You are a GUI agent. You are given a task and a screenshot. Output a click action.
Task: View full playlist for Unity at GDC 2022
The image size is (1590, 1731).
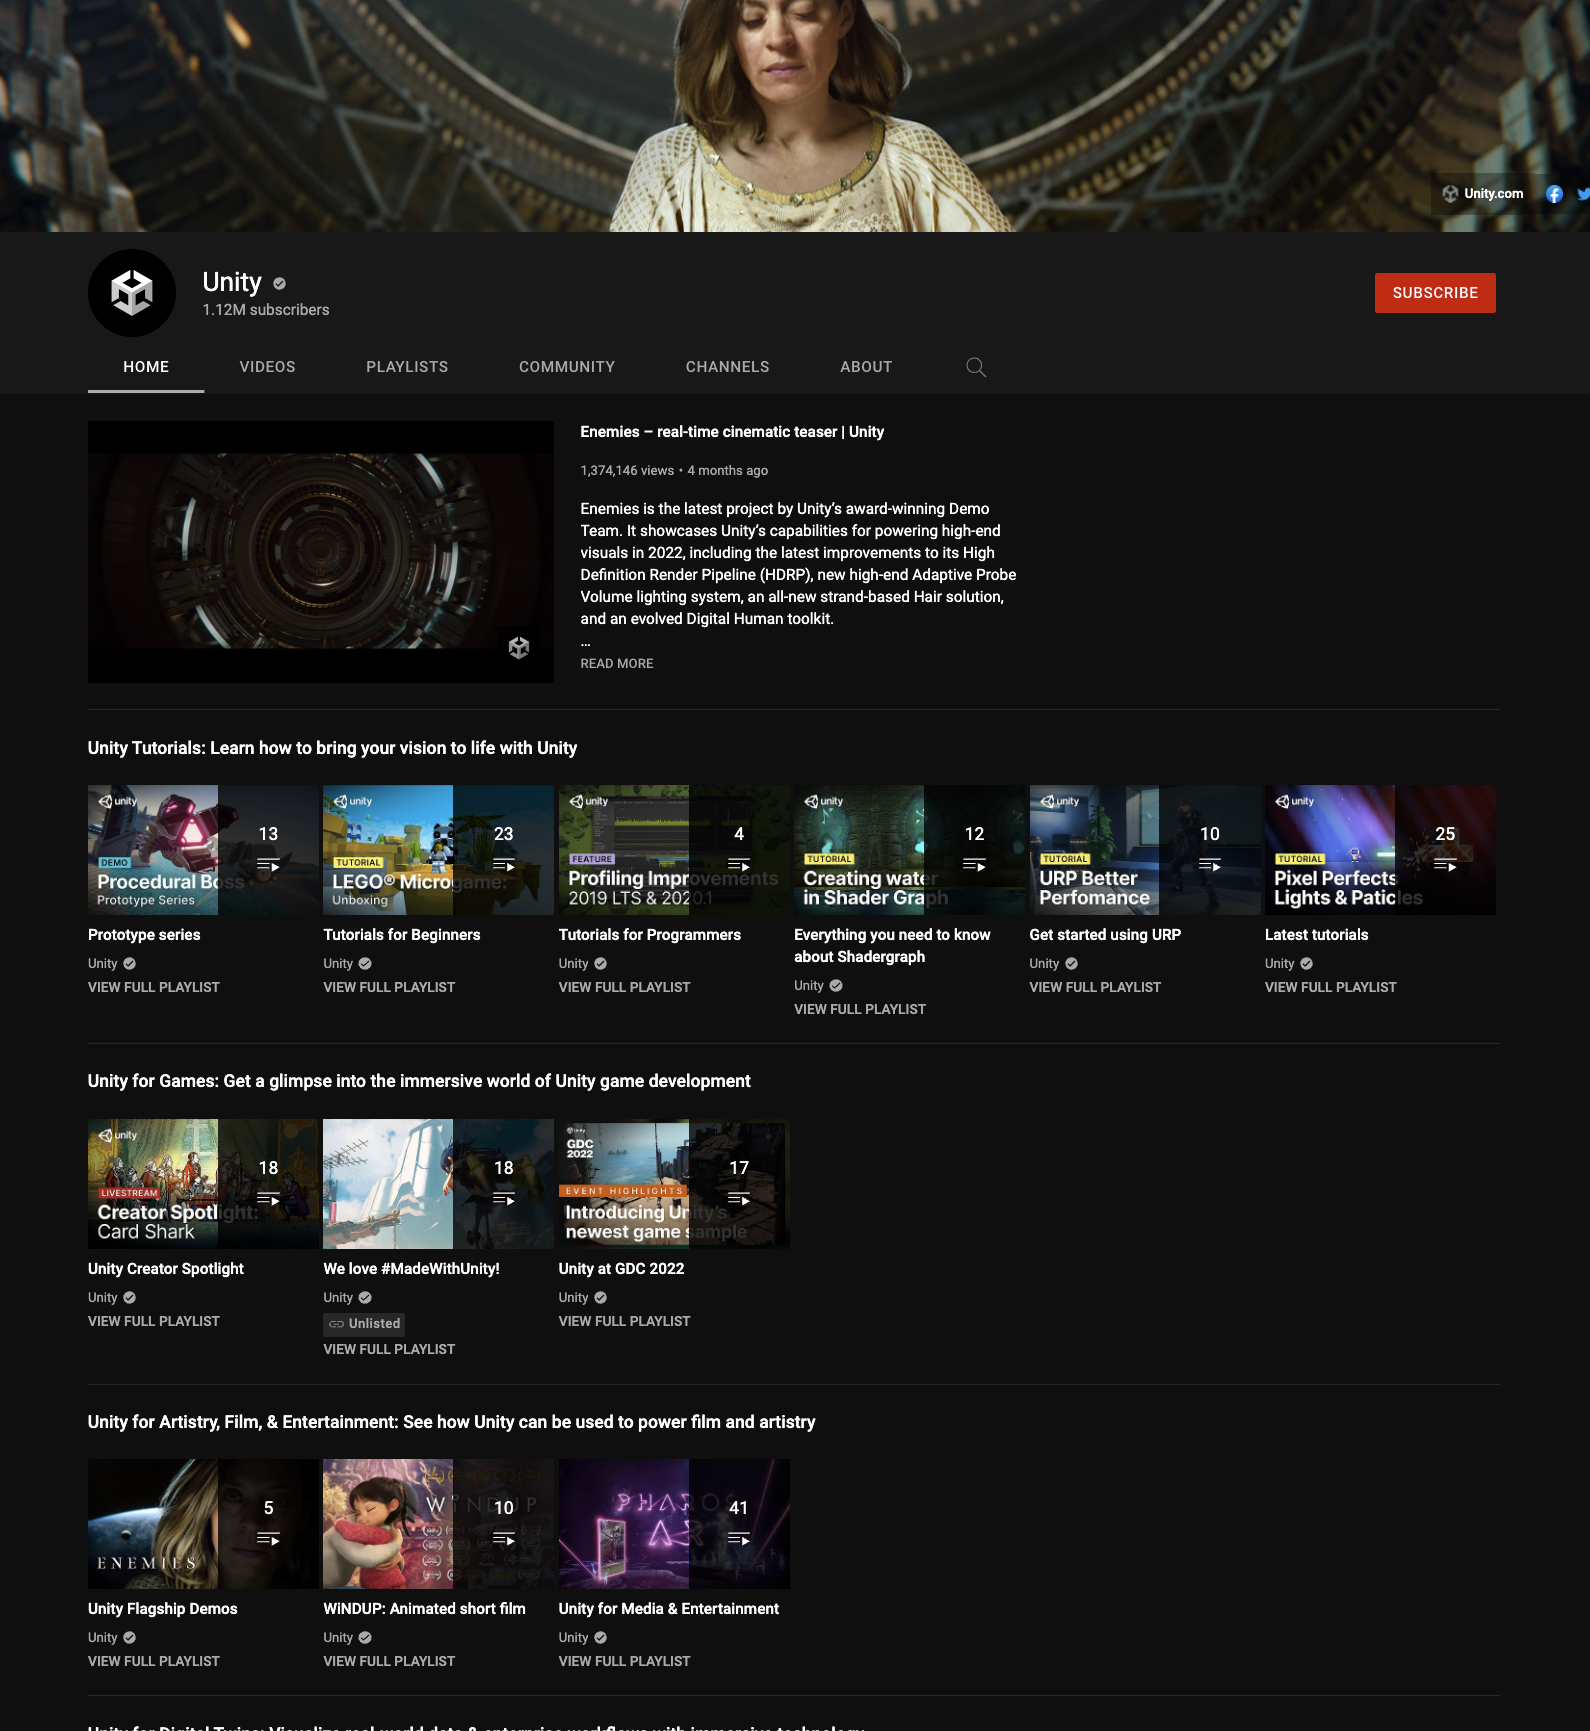click(625, 1321)
